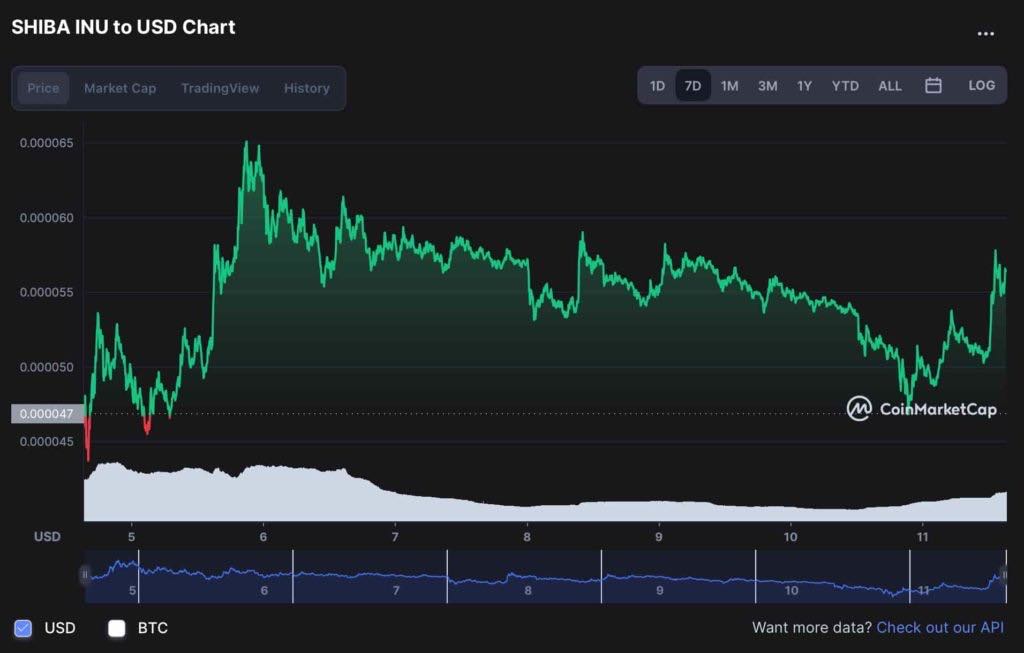
Task: Toggle LOG scale on the chart
Action: 982,86
